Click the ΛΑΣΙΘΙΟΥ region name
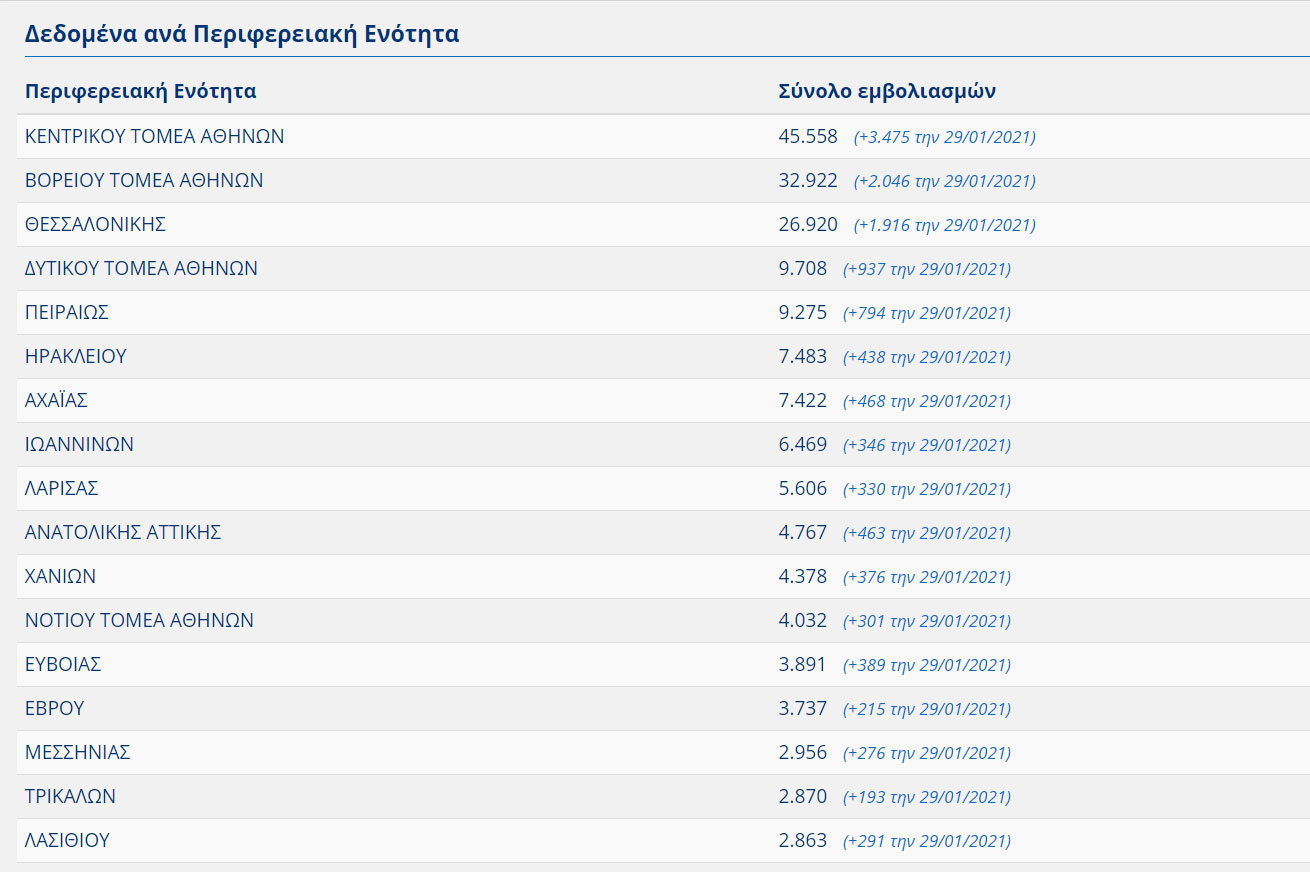1310x872 pixels. pos(67,841)
